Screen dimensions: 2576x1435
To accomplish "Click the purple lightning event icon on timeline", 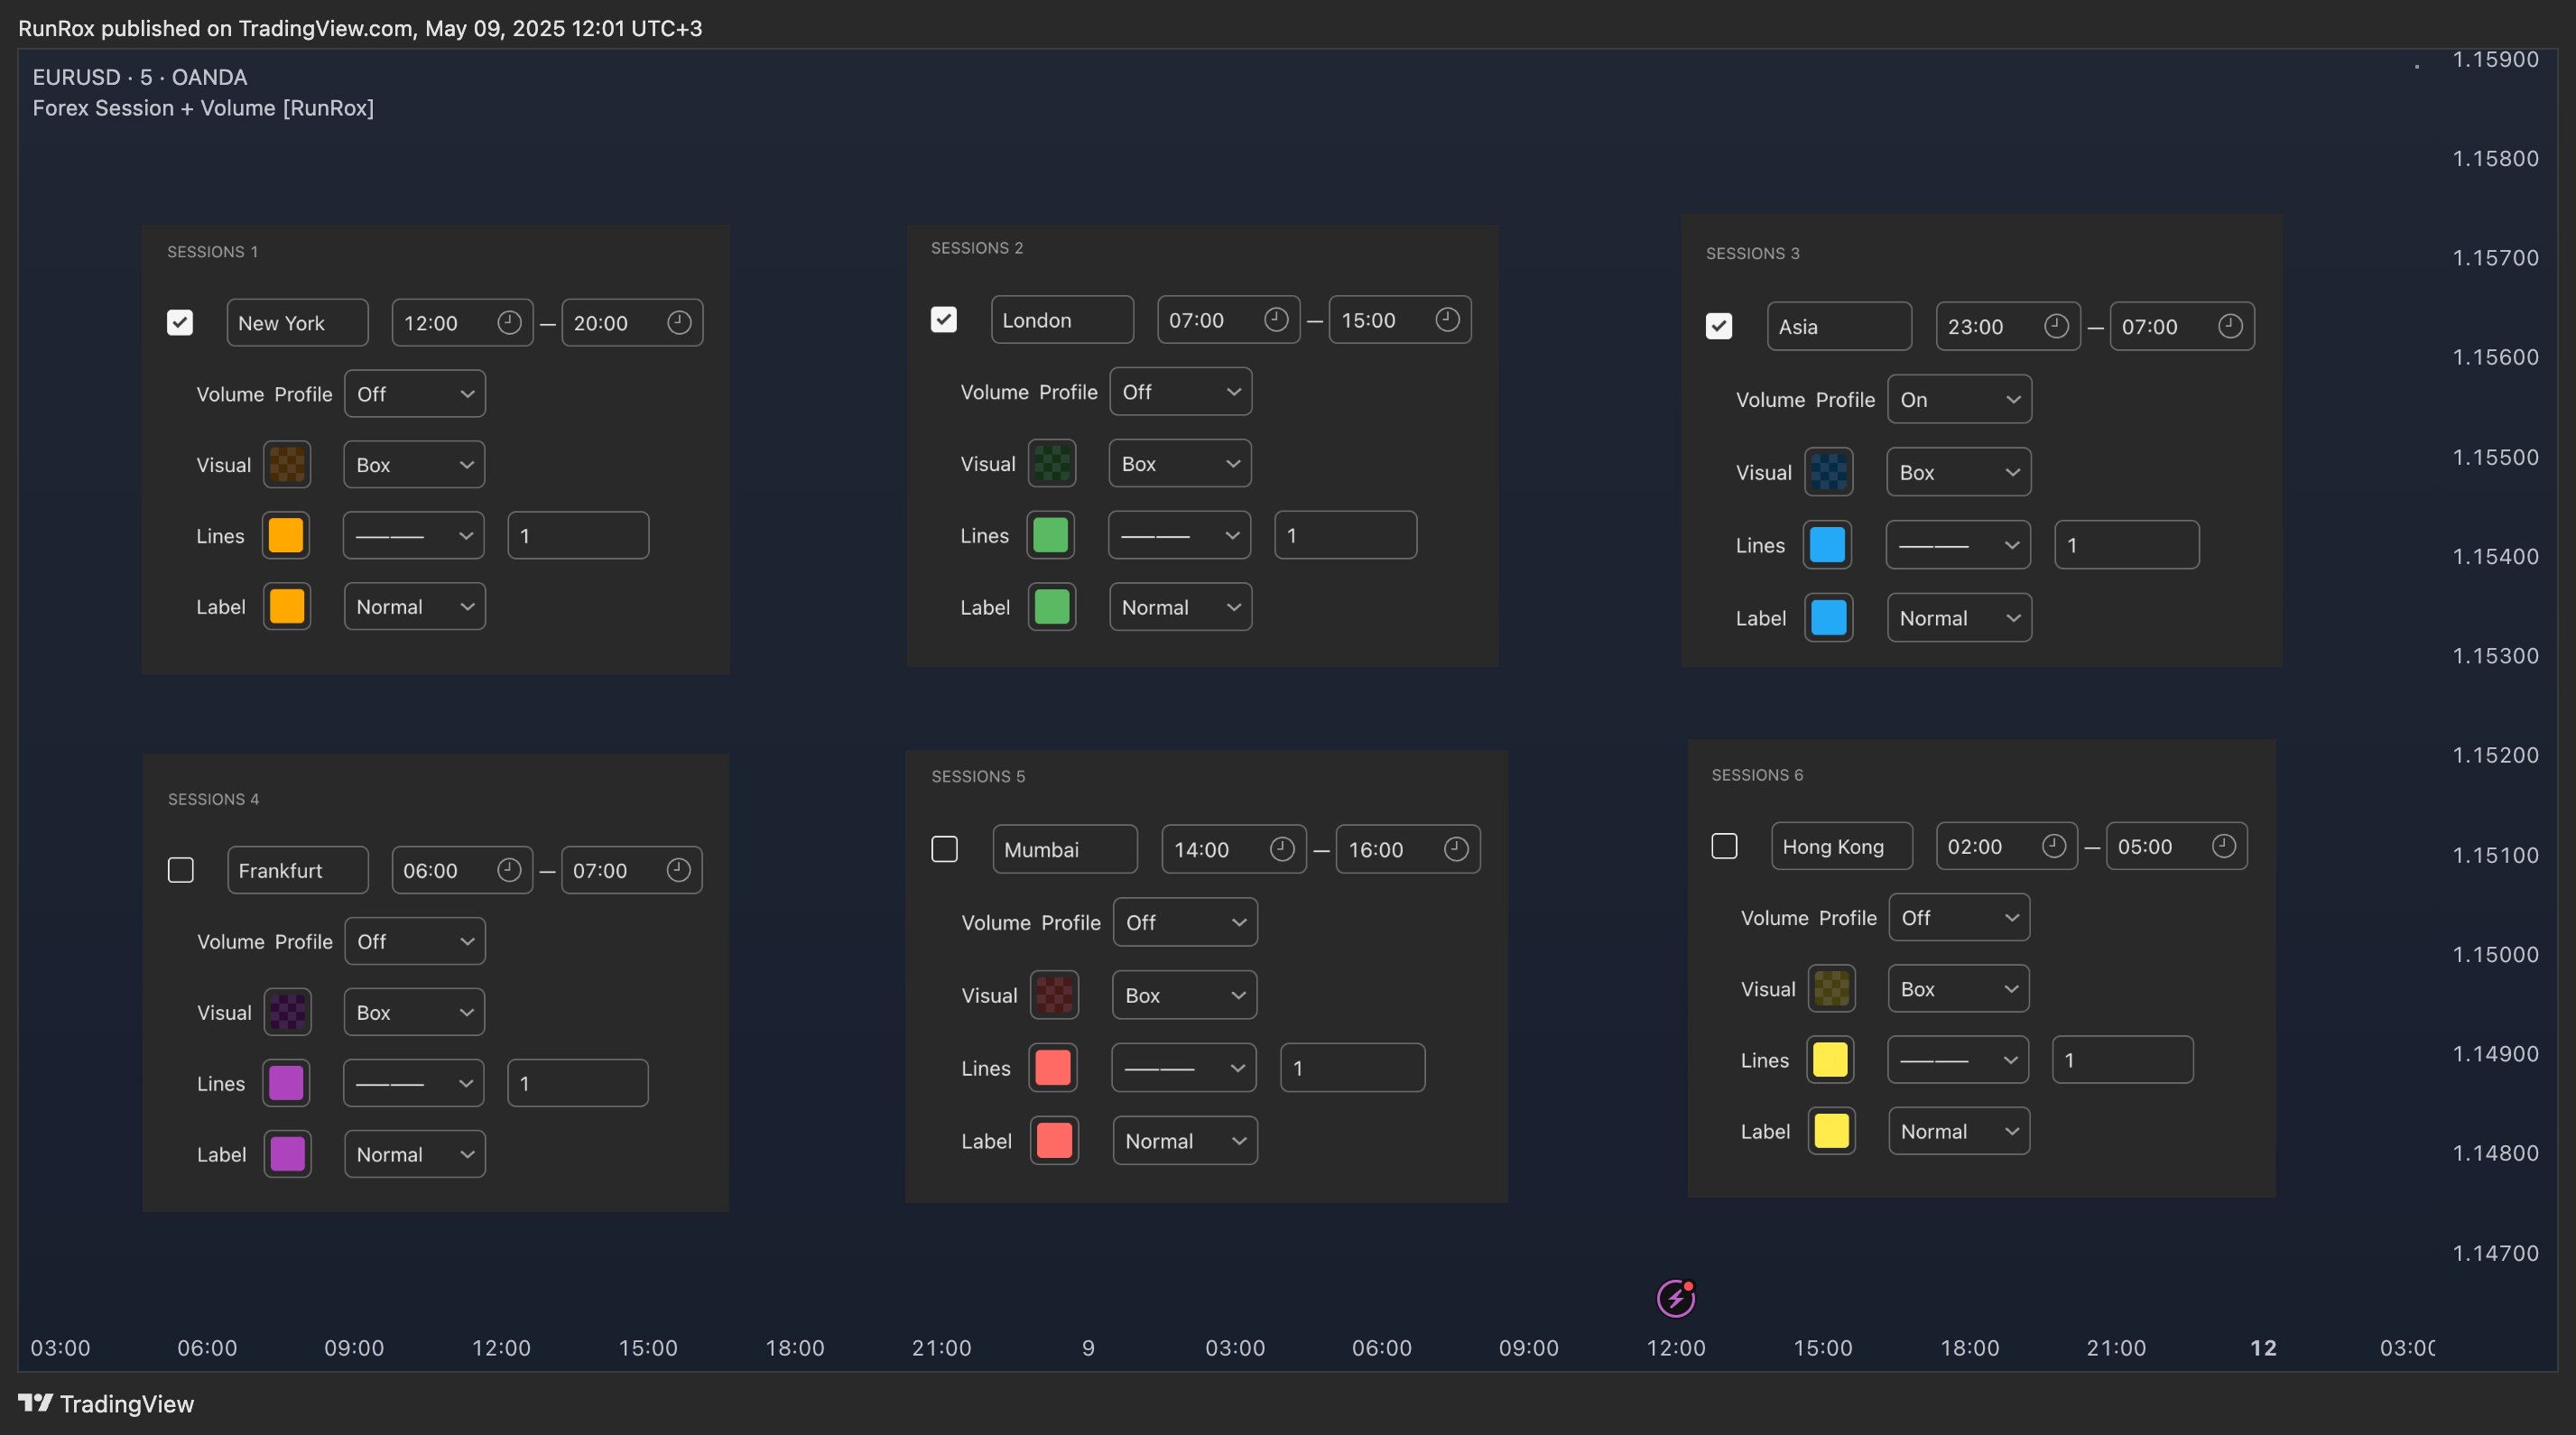I will click(x=1676, y=1298).
